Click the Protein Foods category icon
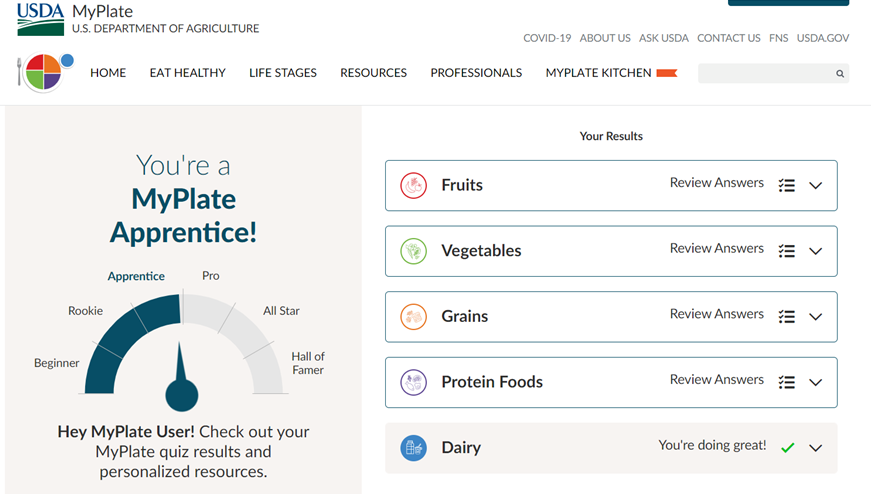 click(414, 382)
